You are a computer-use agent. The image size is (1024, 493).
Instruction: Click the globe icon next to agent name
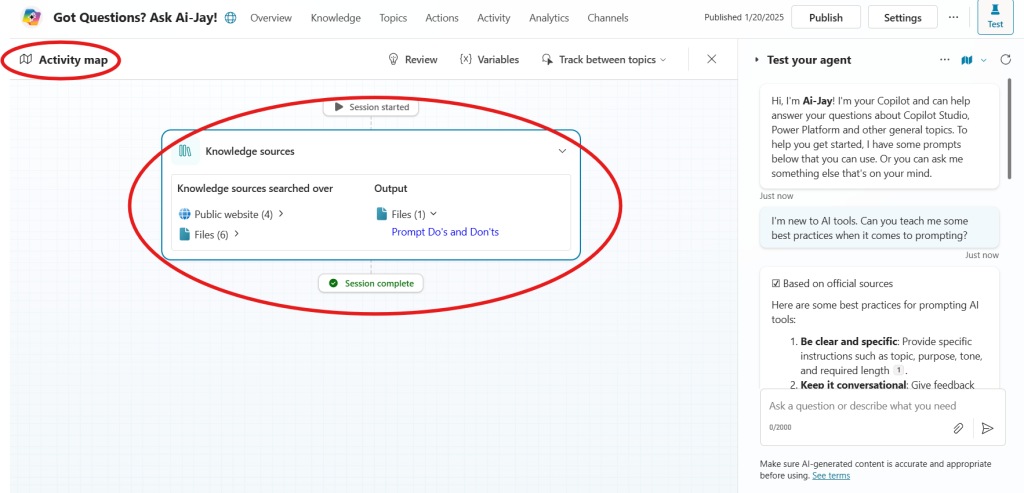(x=231, y=18)
